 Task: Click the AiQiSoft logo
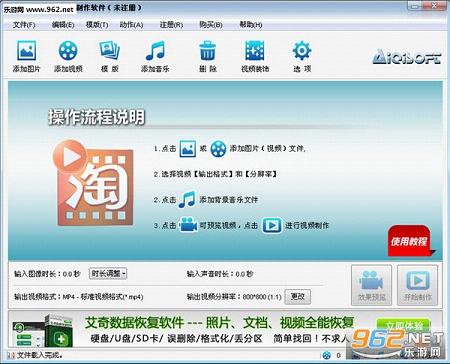[407, 57]
